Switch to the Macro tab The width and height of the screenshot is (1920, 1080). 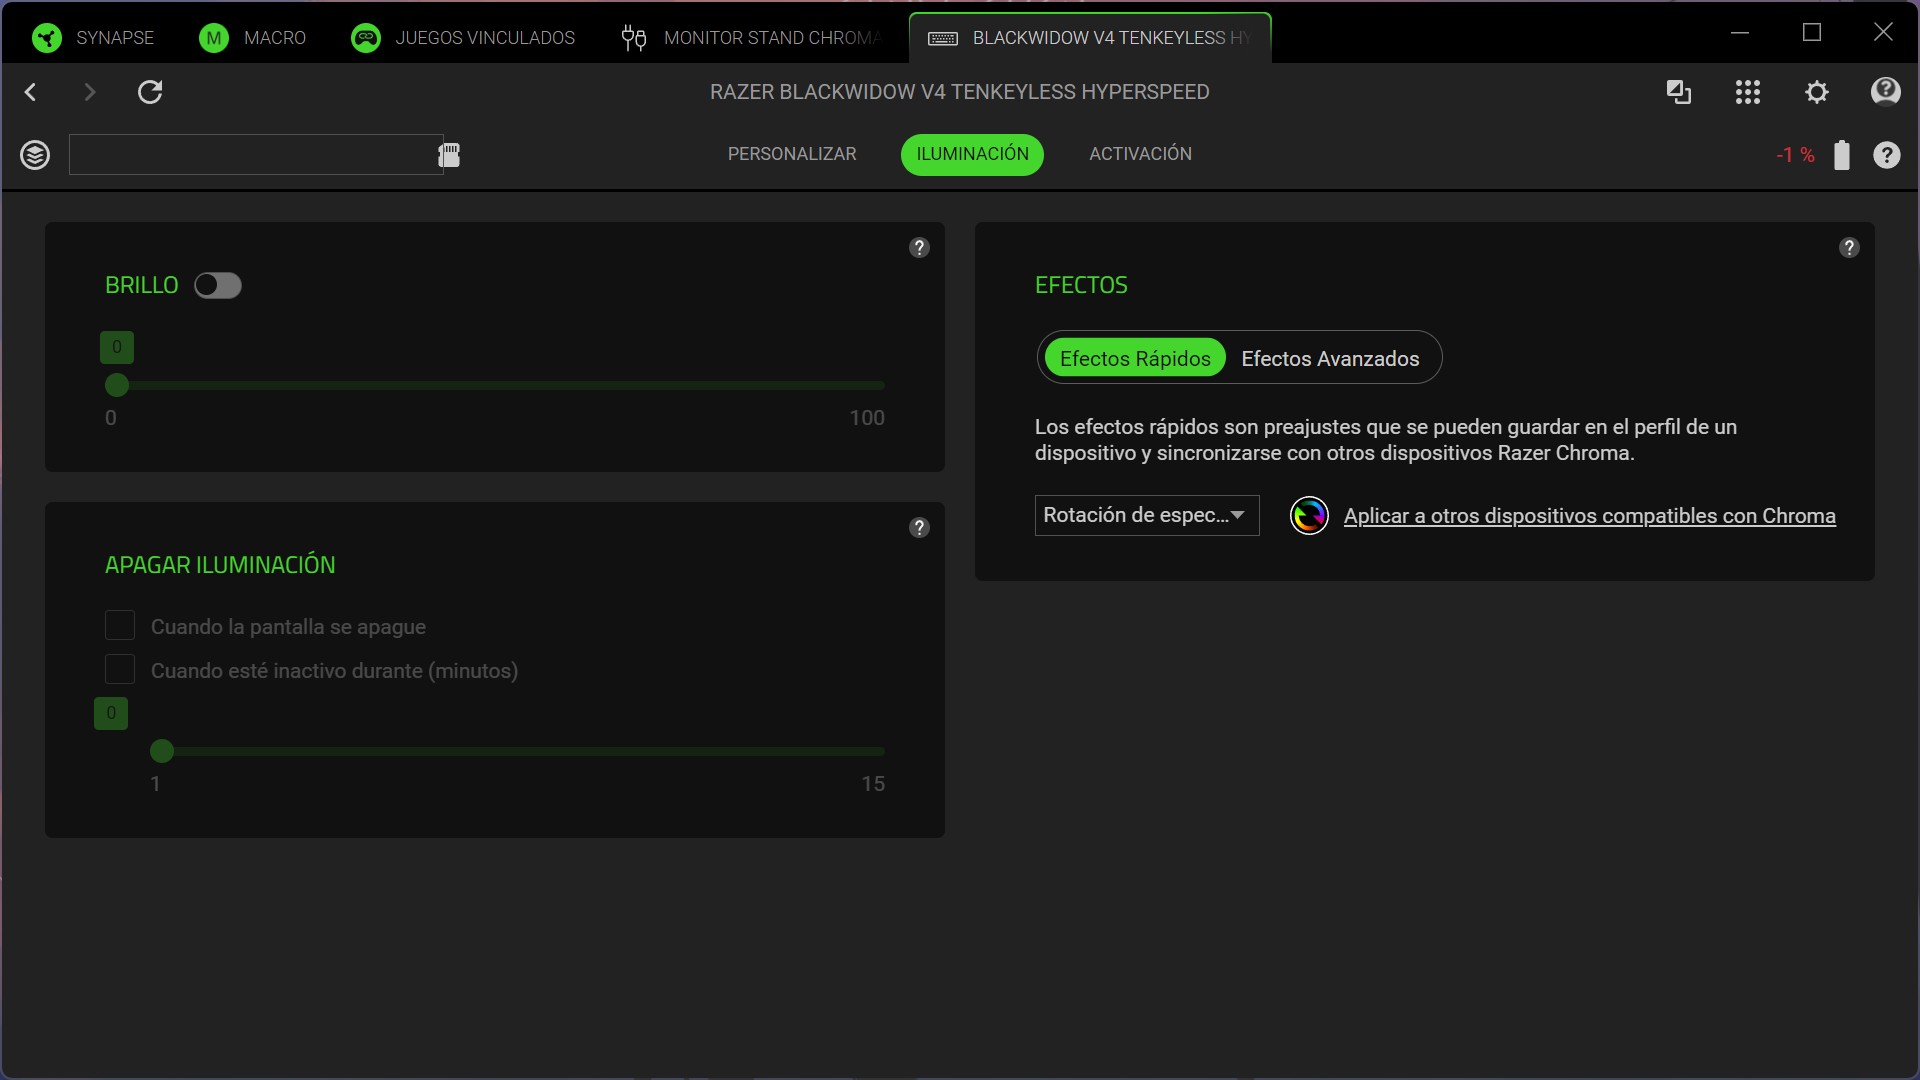point(253,38)
